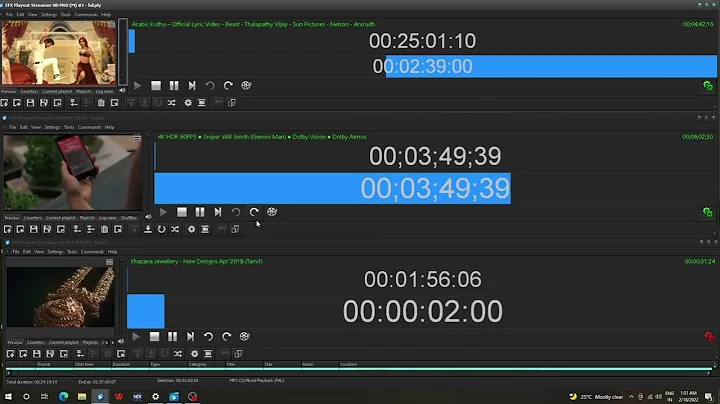
Task: Skip to next clip in Arabic Kuthu player
Action: [192, 85]
